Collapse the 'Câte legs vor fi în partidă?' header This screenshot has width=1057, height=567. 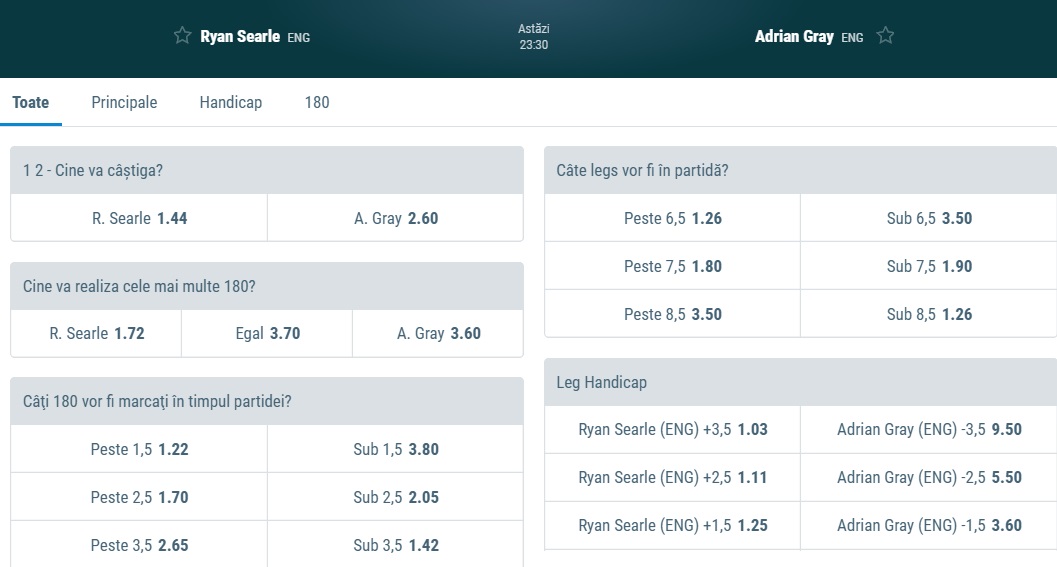pyautogui.click(x=800, y=170)
